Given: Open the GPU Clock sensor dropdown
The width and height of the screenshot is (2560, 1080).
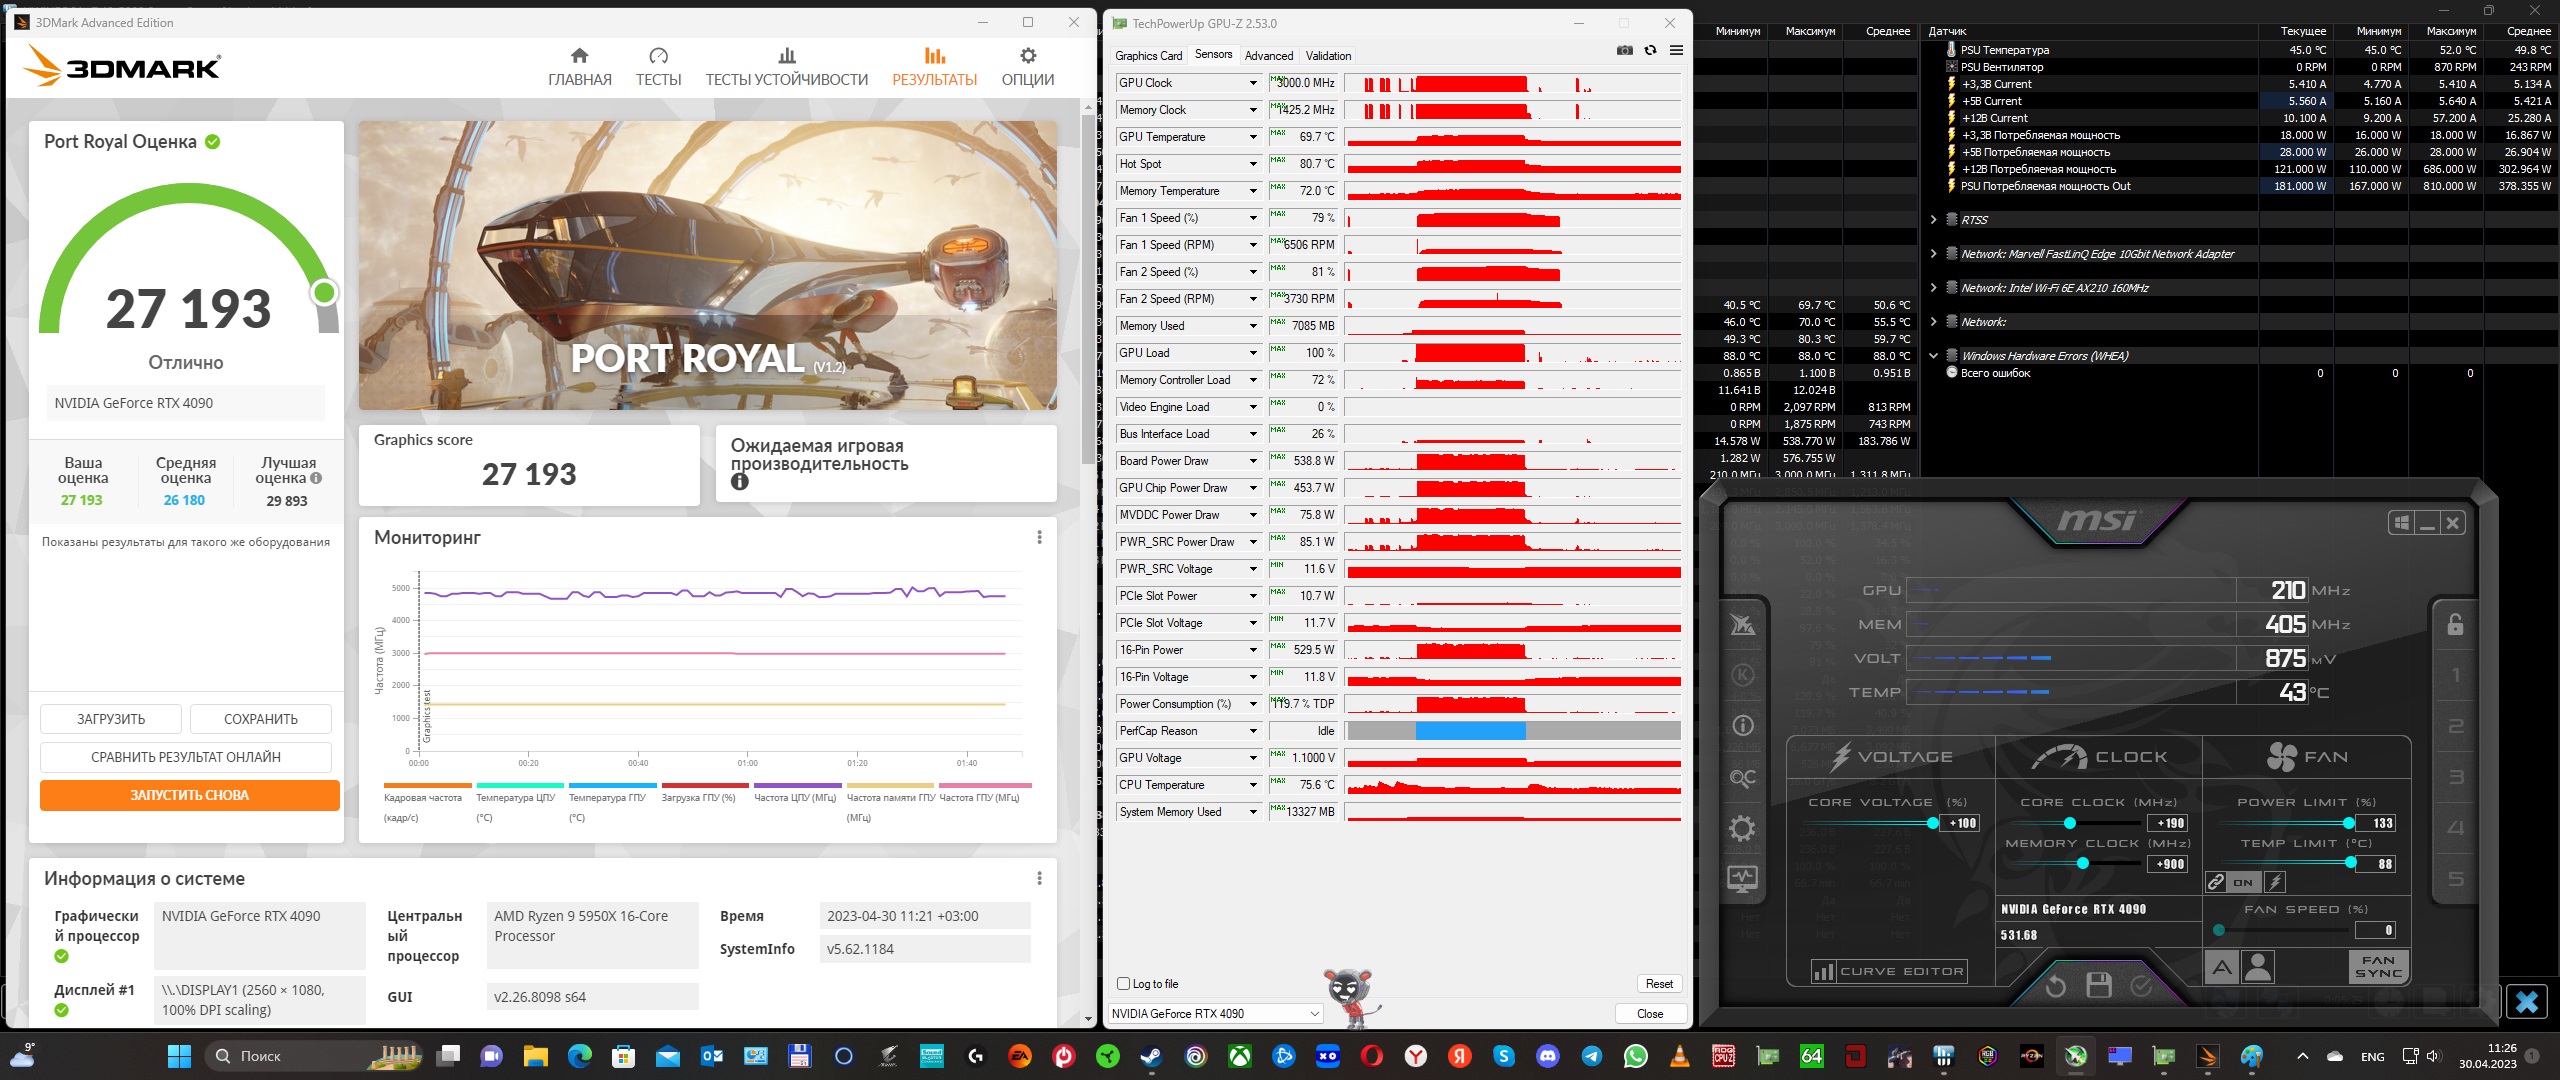Looking at the screenshot, I should tap(1253, 83).
